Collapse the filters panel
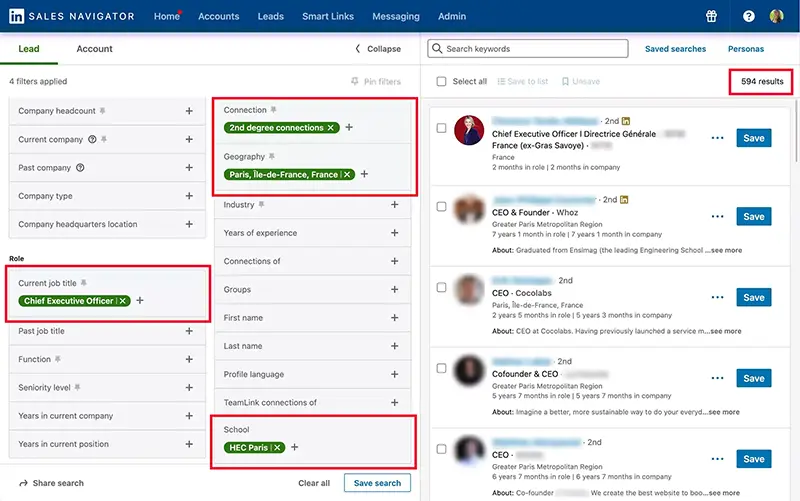Screen dimensions: 800x501 378,48
